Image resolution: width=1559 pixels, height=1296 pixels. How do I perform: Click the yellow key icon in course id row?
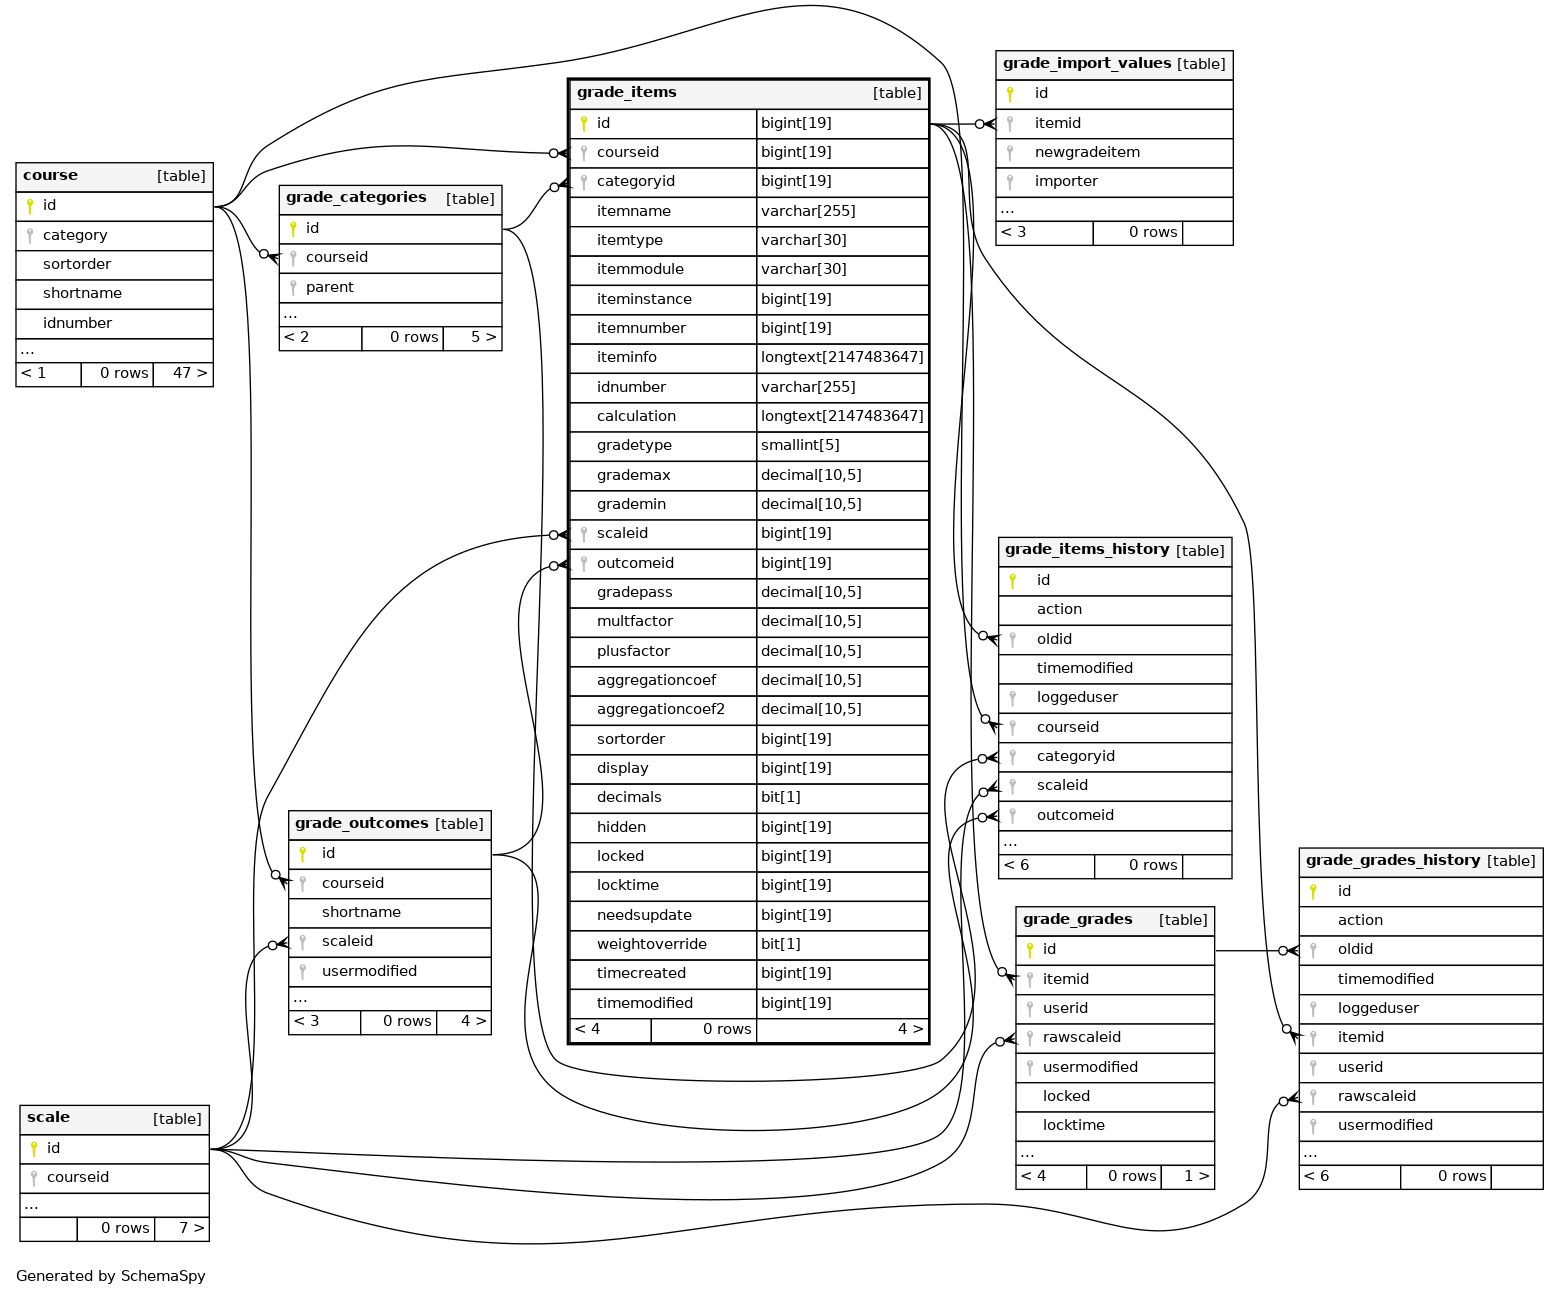30,206
